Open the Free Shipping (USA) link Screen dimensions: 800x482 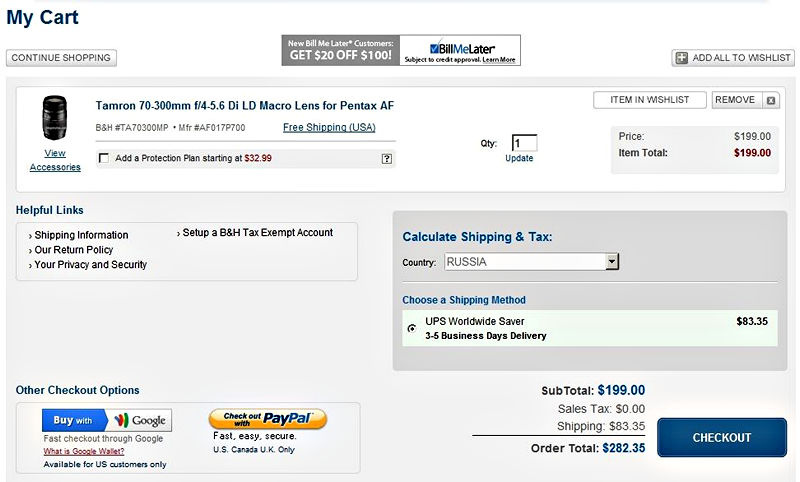[329, 128]
